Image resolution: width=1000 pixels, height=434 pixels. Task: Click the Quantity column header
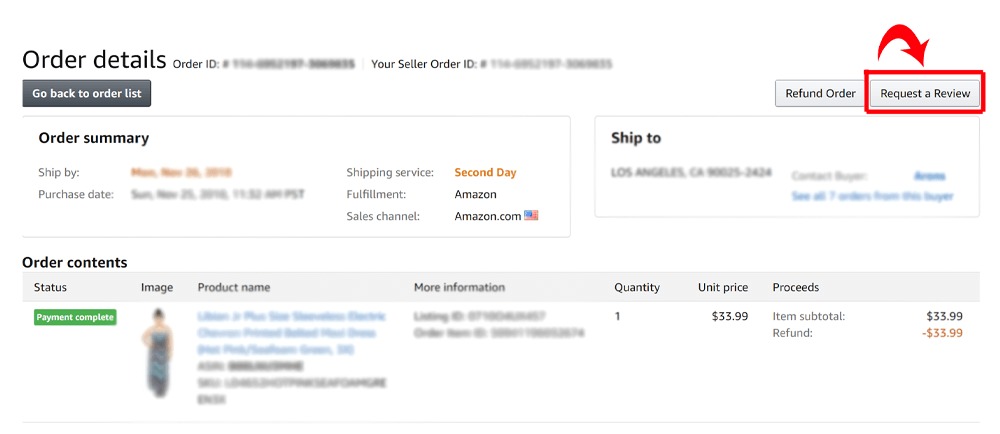point(637,288)
